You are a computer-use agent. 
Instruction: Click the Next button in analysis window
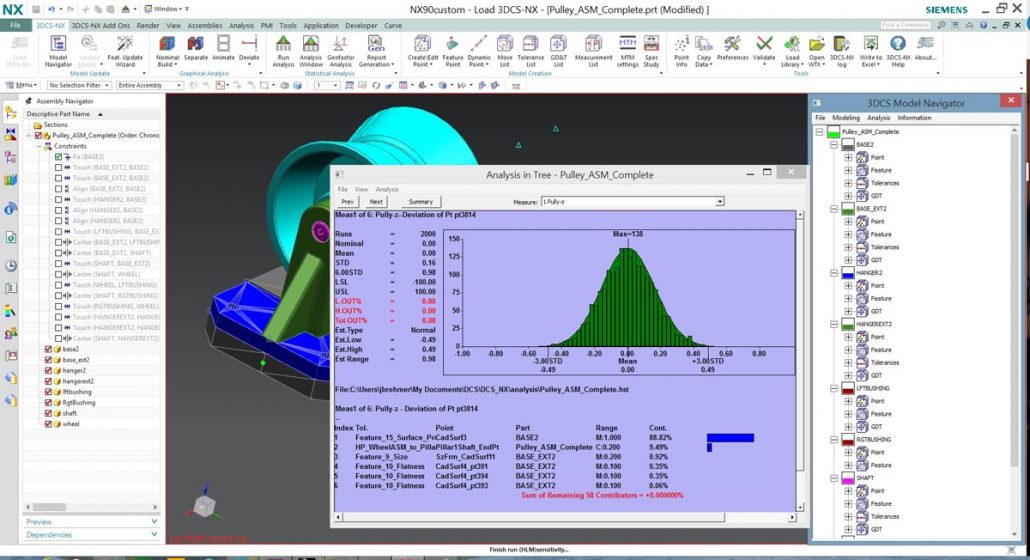coord(376,202)
